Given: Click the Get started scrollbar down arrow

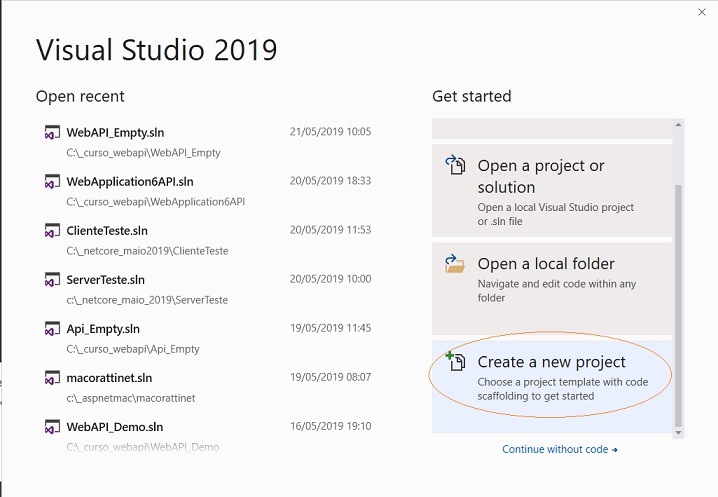Looking at the screenshot, I should (678, 432).
